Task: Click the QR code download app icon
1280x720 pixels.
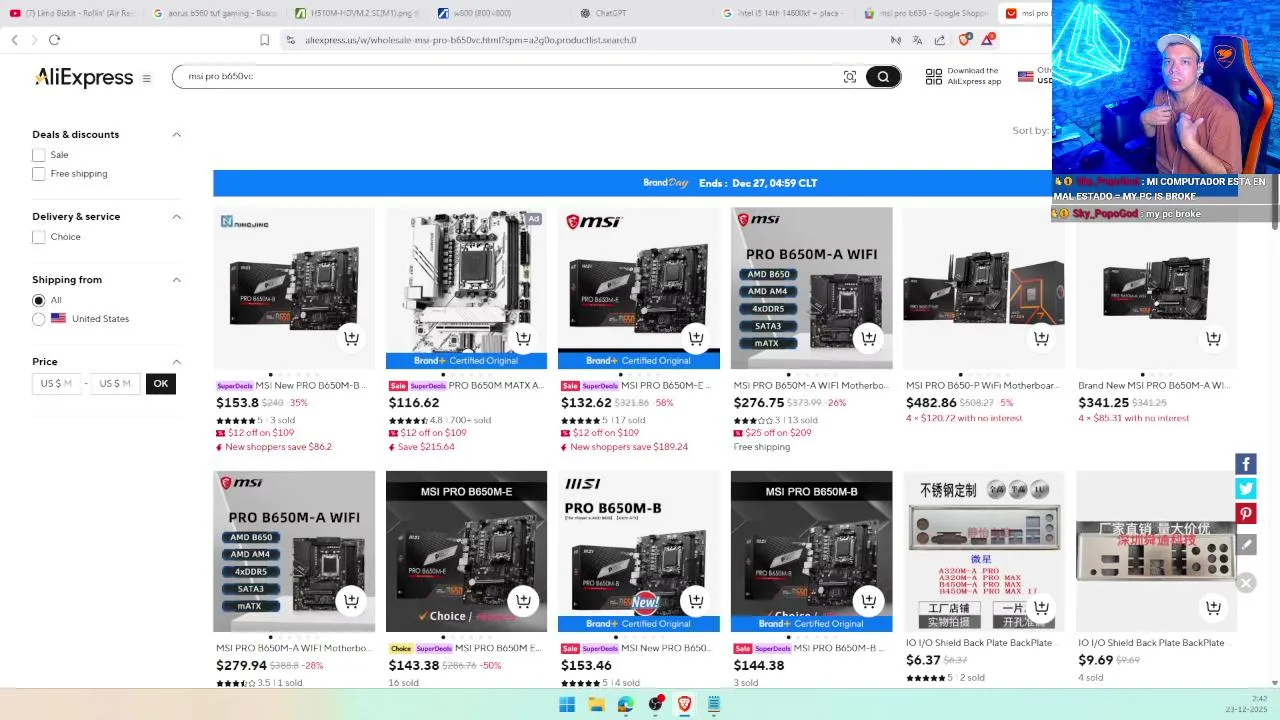Action: click(933, 77)
